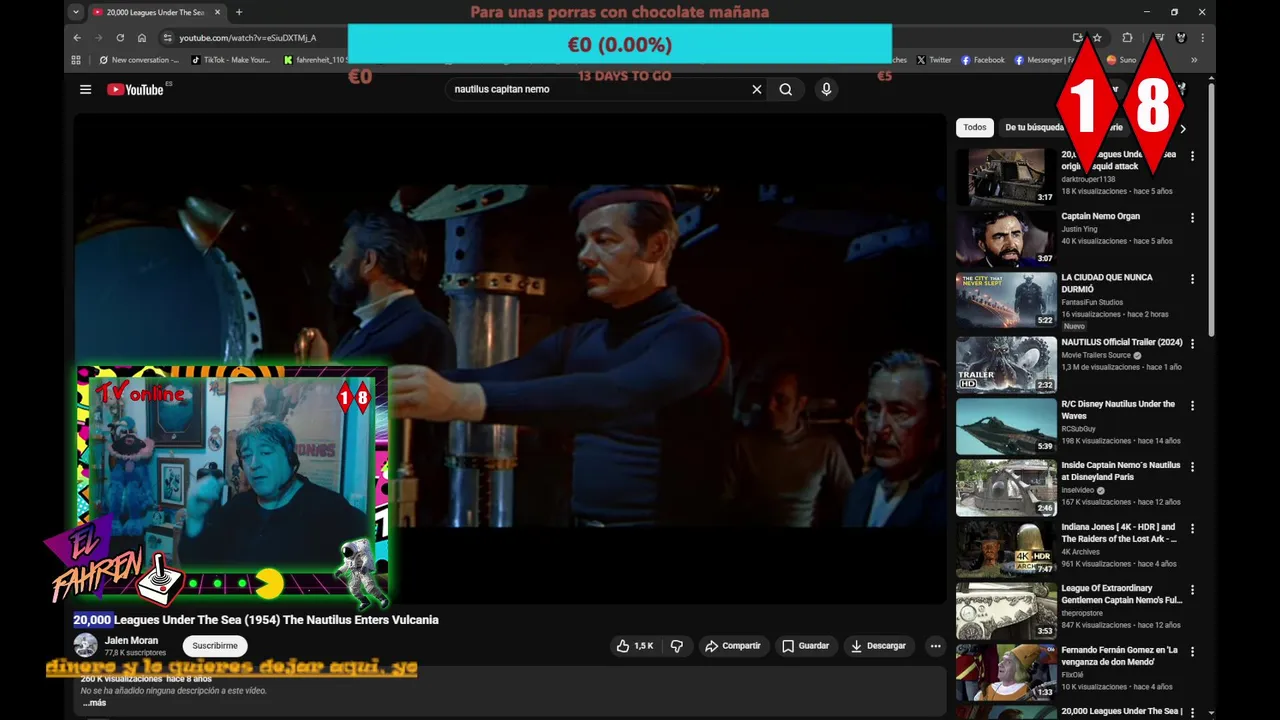
Task: Download the video with Descargar button
Action: (878, 646)
